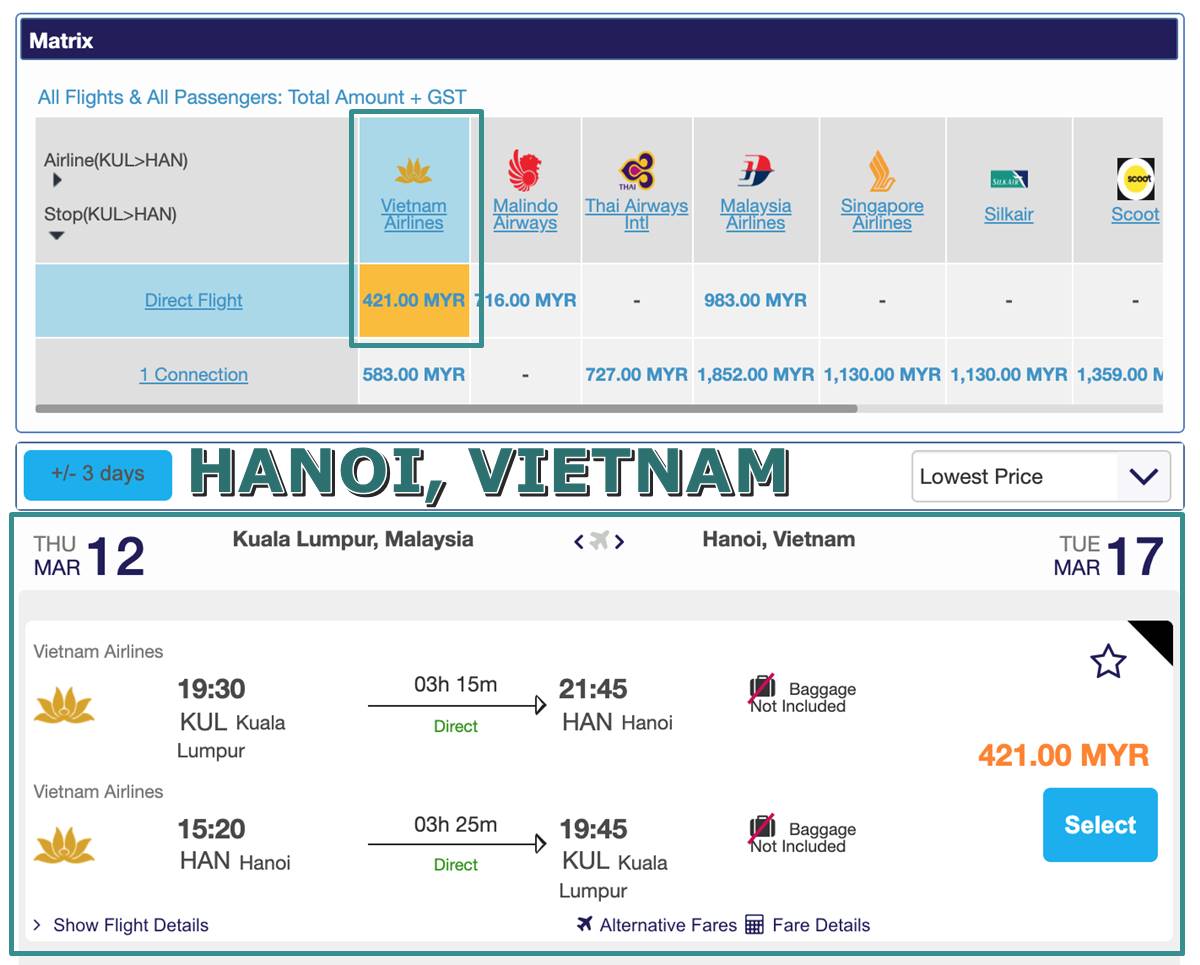
Task: Click the Thai Airways Intl logo
Action: (636, 171)
